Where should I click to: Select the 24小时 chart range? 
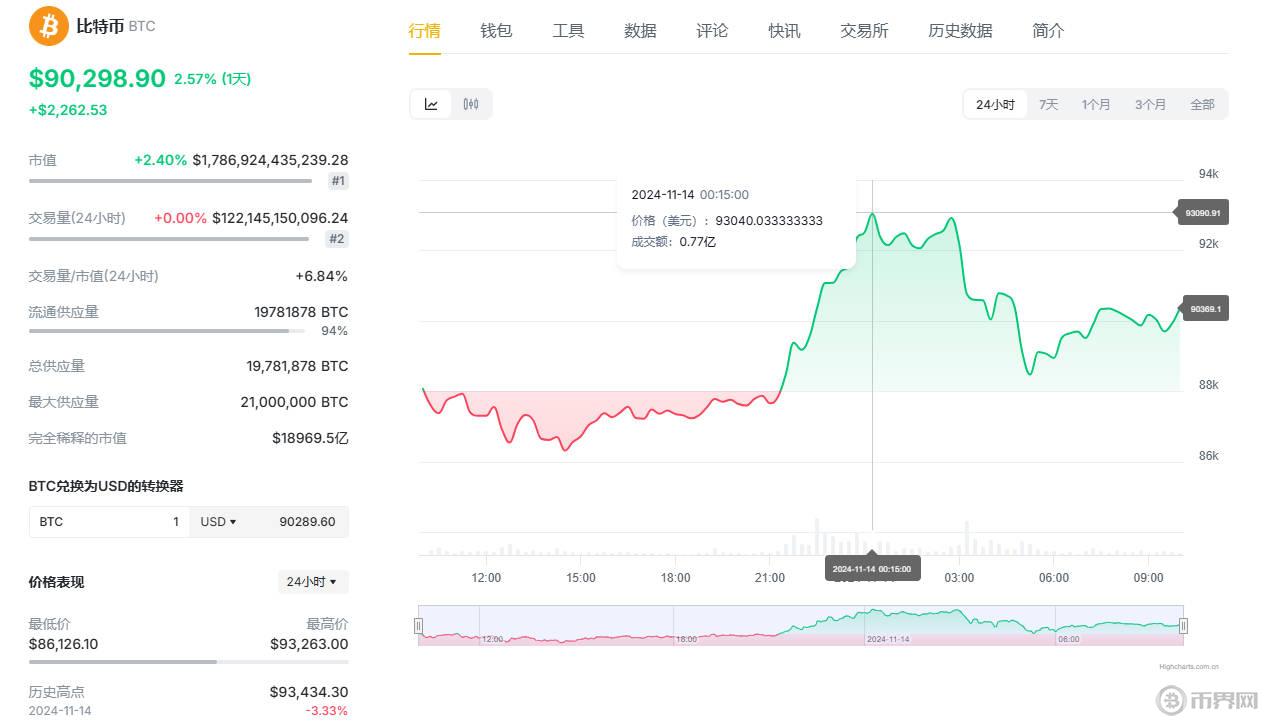(x=995, y=104)
